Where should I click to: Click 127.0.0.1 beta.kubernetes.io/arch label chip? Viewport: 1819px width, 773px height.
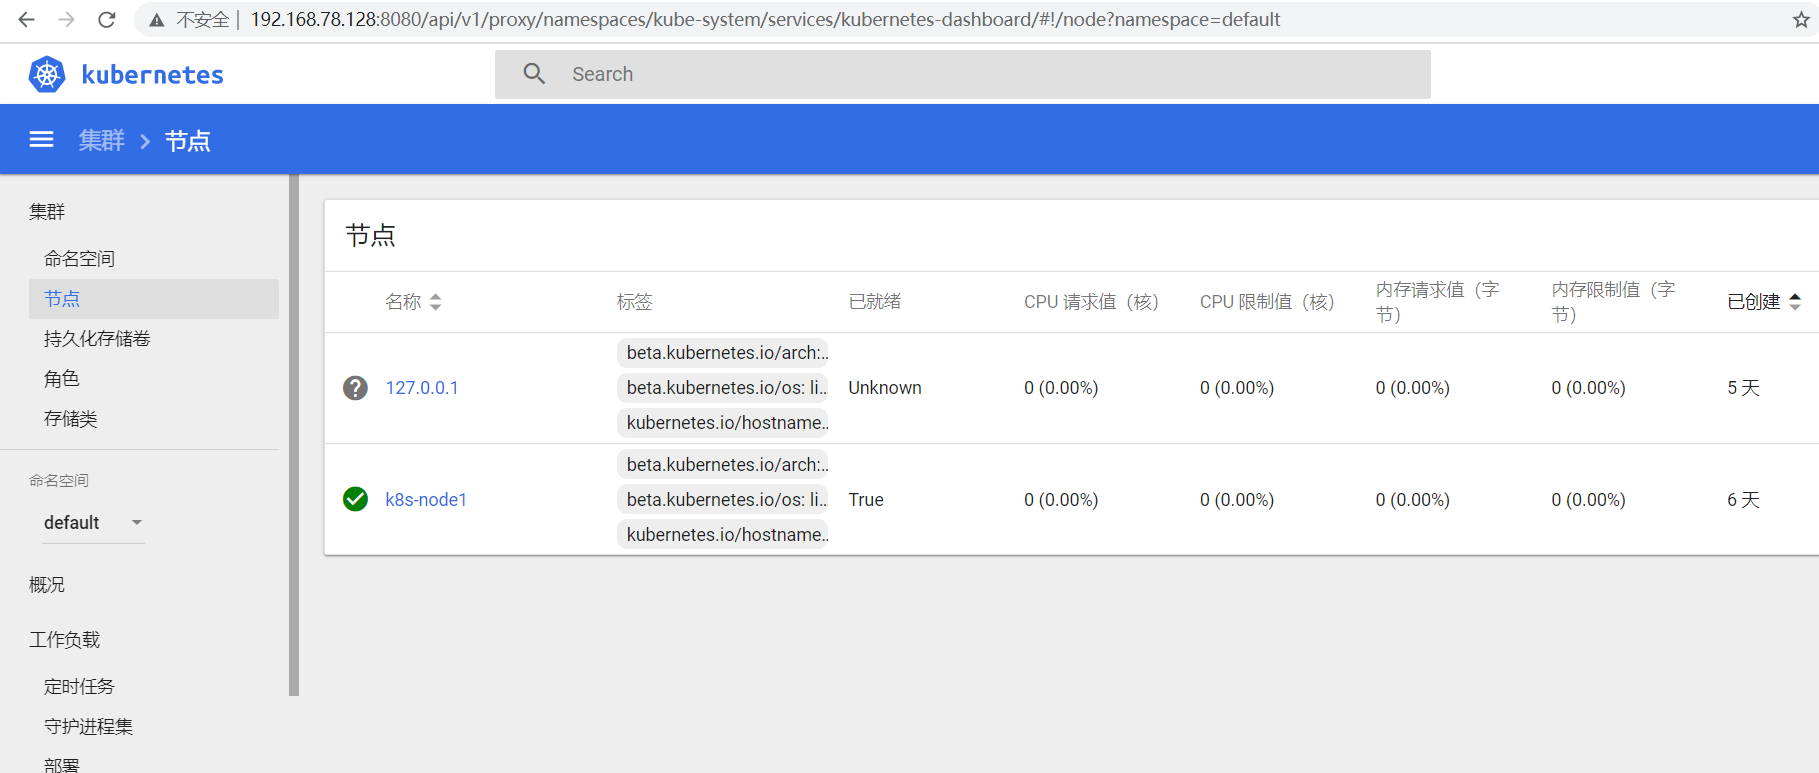[723, 353]
